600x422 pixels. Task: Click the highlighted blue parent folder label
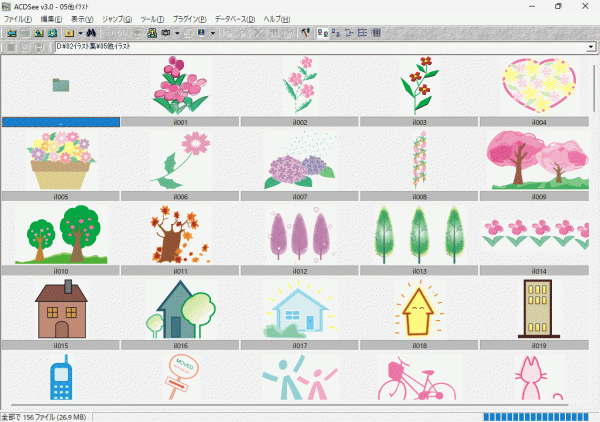point(61,122)
